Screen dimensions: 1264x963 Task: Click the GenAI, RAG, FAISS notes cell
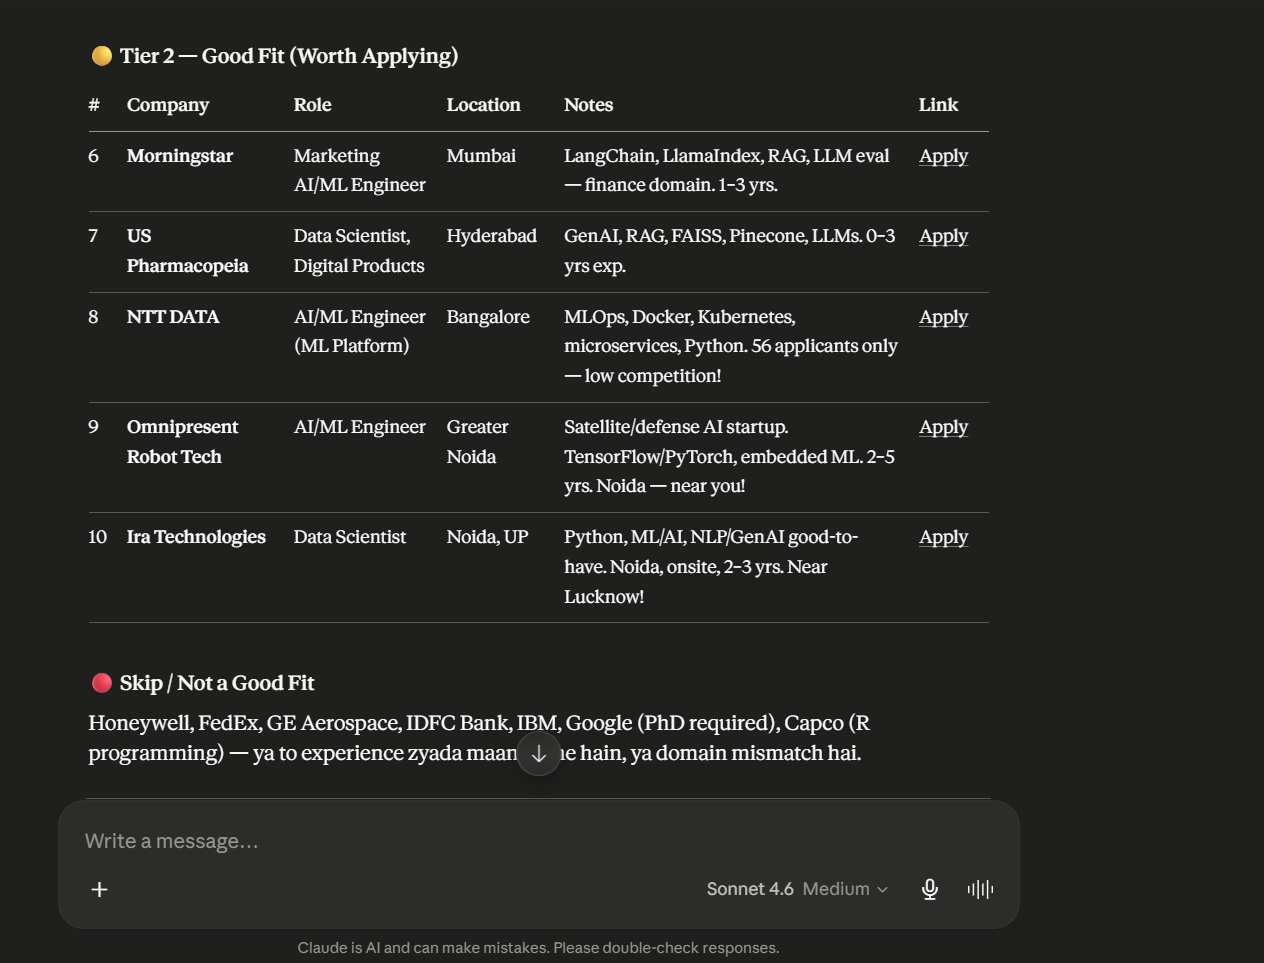(x=730, y=251)
